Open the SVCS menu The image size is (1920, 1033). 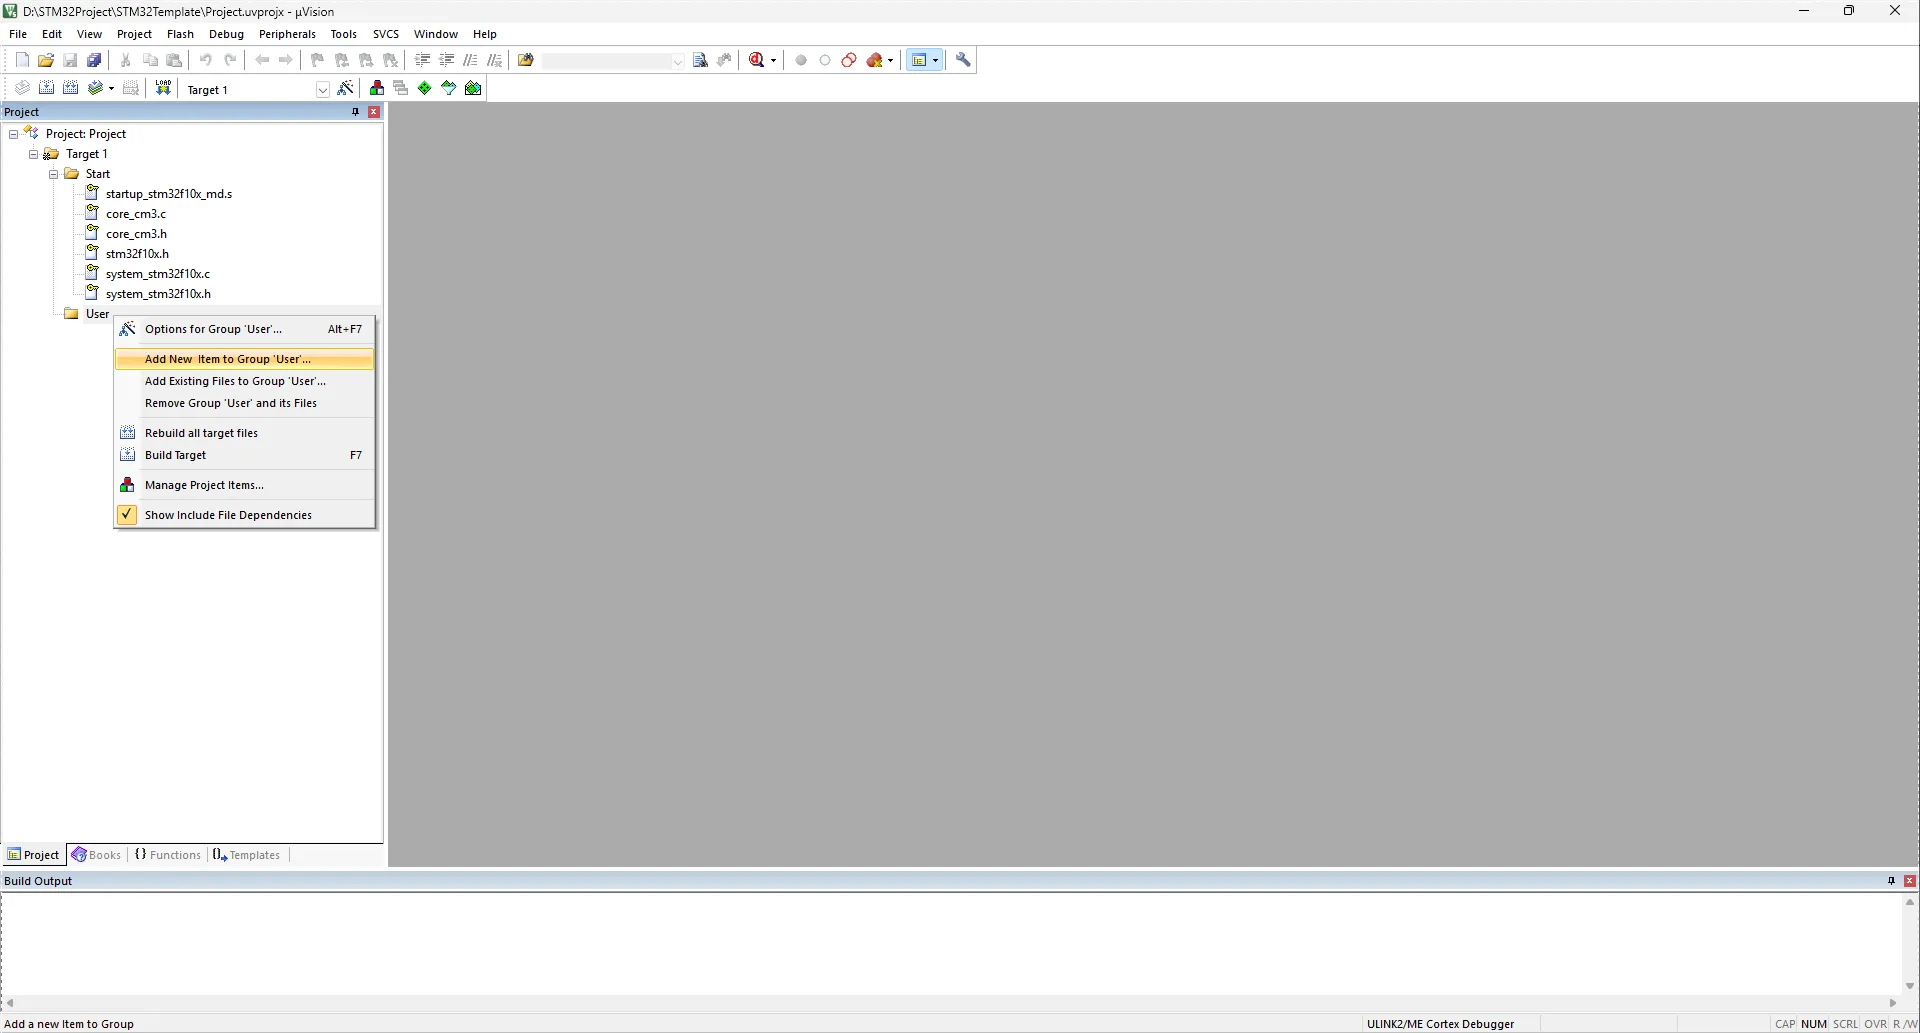[x=386, y=34]
